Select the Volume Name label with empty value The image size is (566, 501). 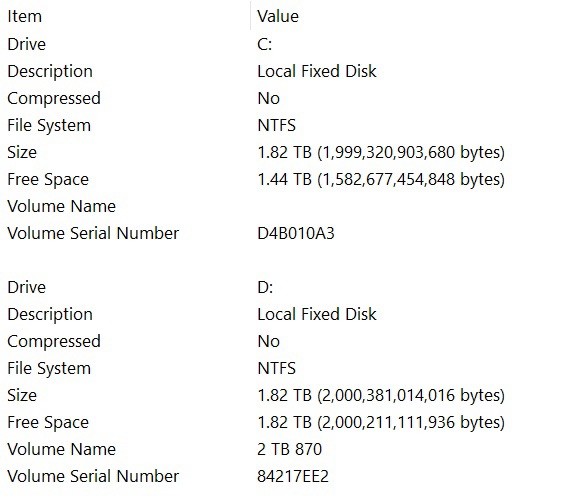tap(61, 206)
